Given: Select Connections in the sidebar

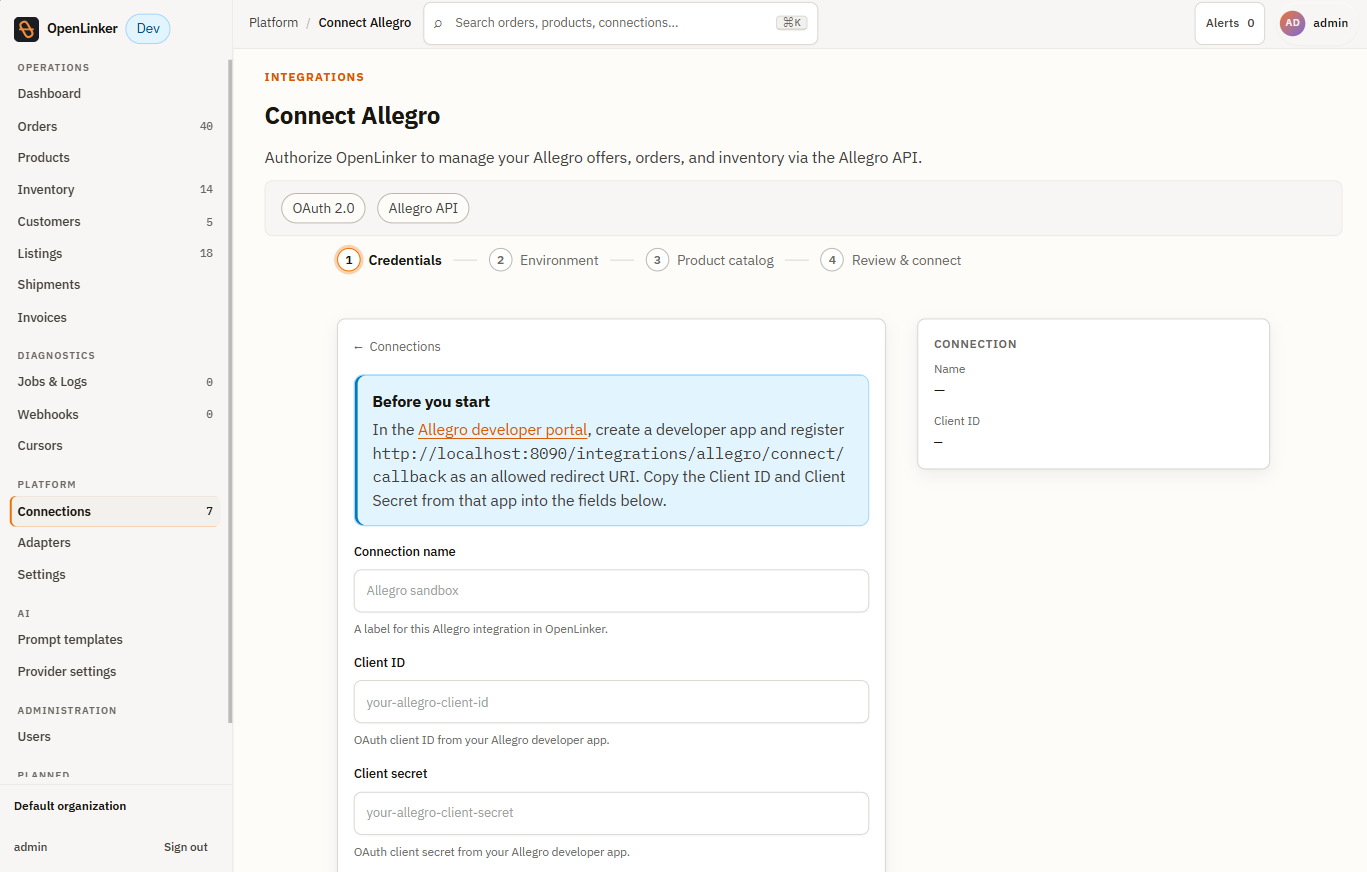Looking at the screenshot, I should [x=115, y=511].
